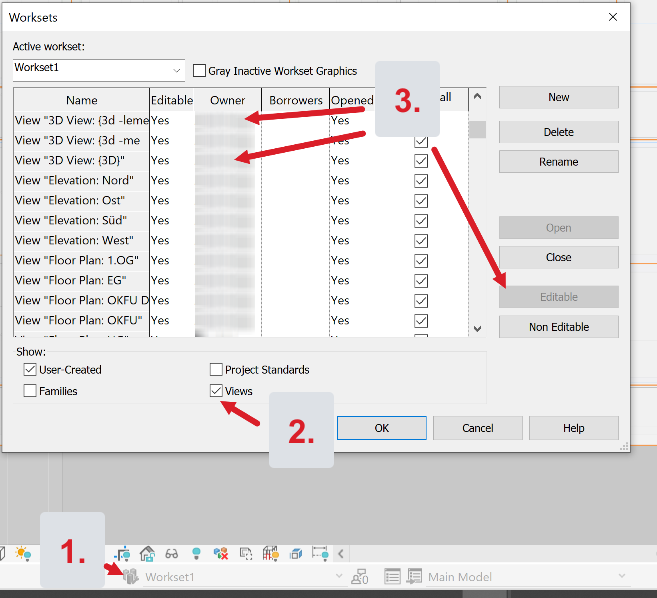This screenshot has height=598, width=657.
Task: Click the Unlocked 3D View house icon
Action: [147, 554]
